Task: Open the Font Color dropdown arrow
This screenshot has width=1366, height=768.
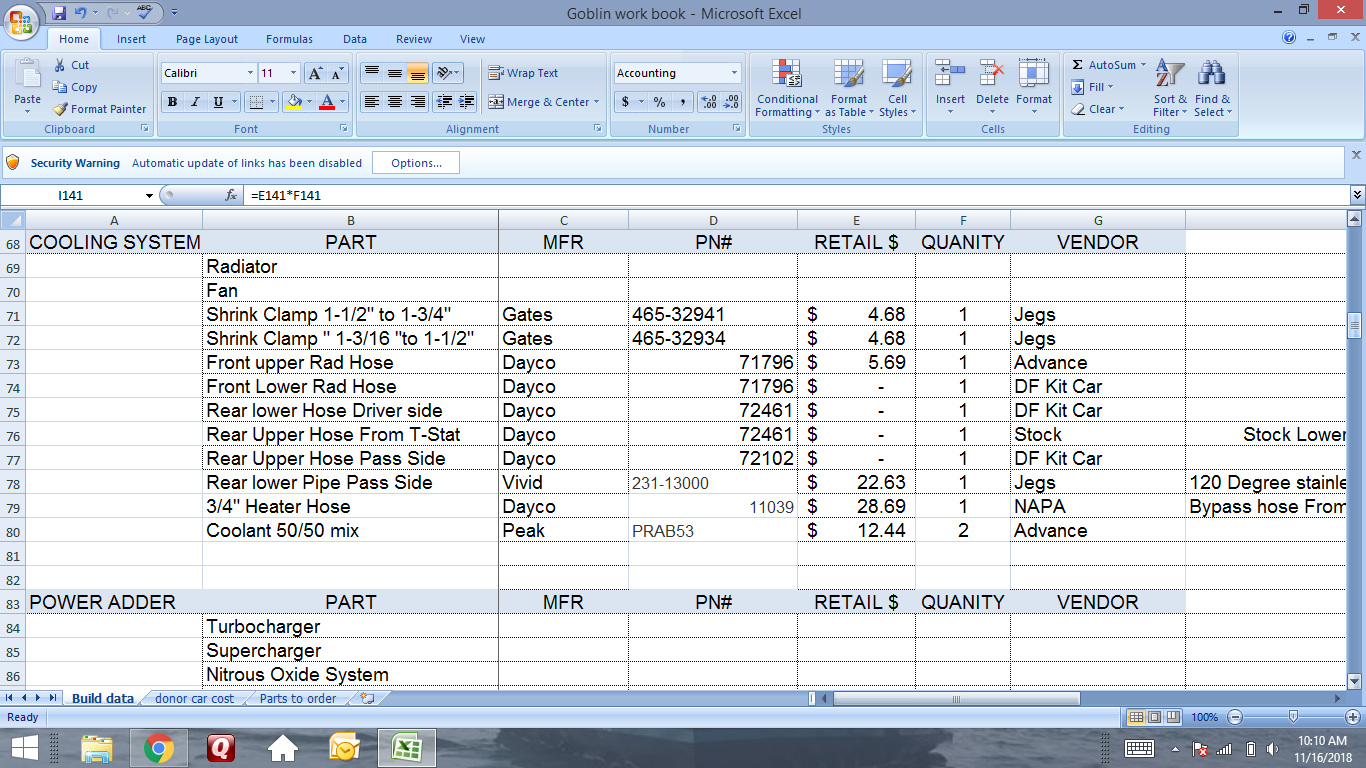Action: pyautogui.click(x=342, y=102)
